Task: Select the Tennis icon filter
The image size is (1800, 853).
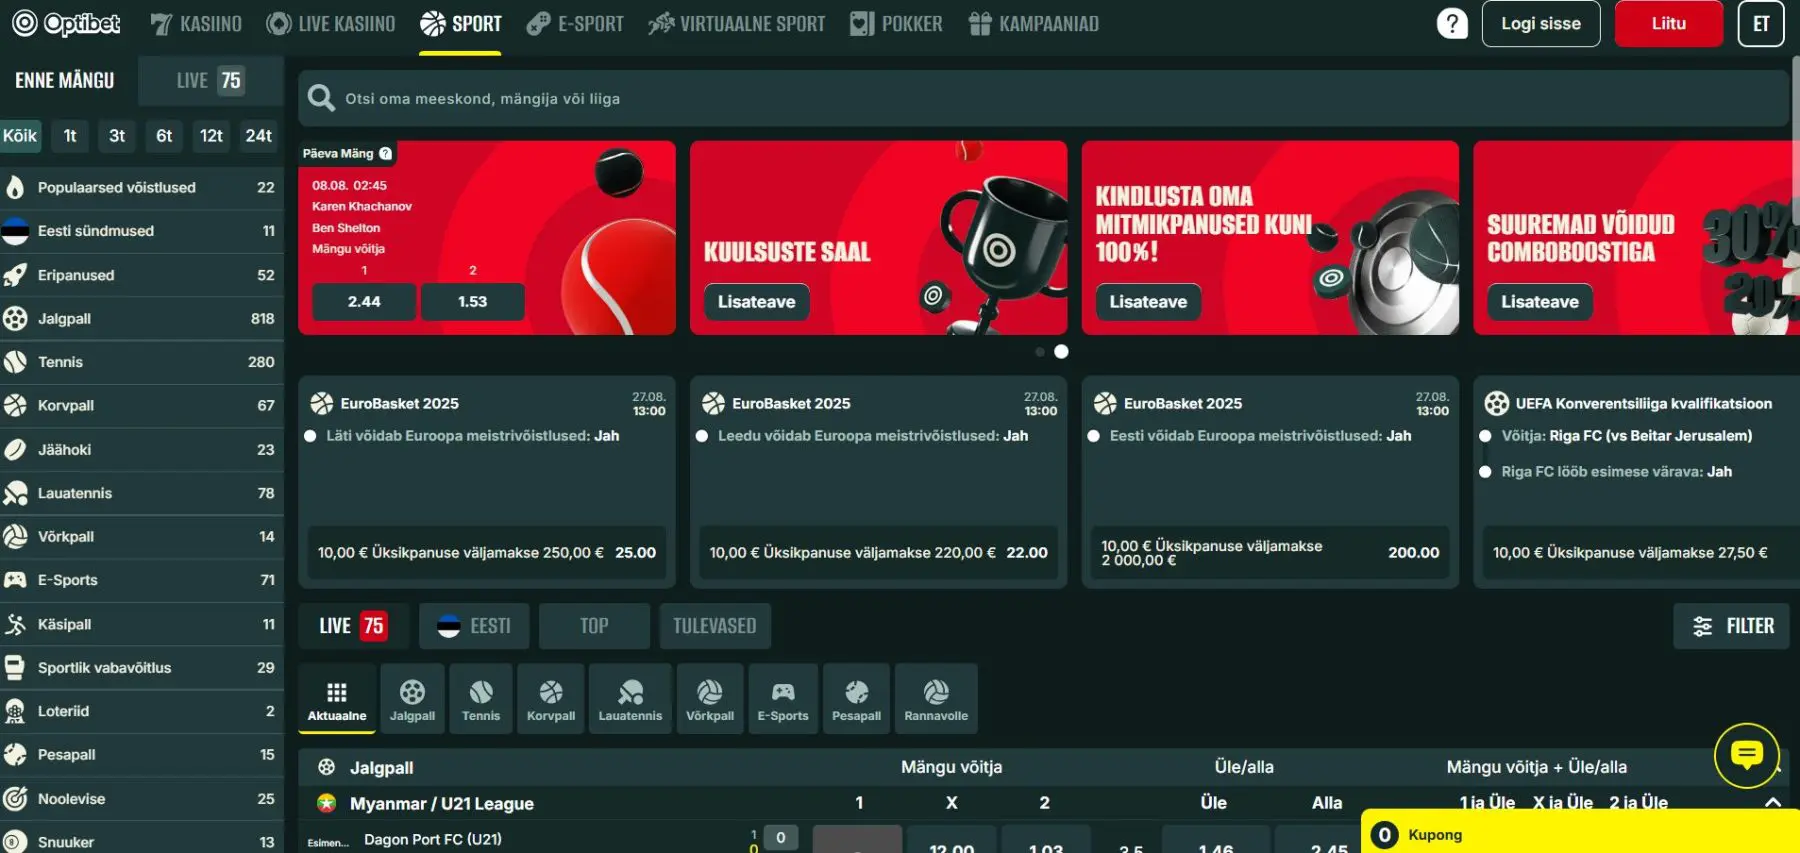Action: [481, 698]
